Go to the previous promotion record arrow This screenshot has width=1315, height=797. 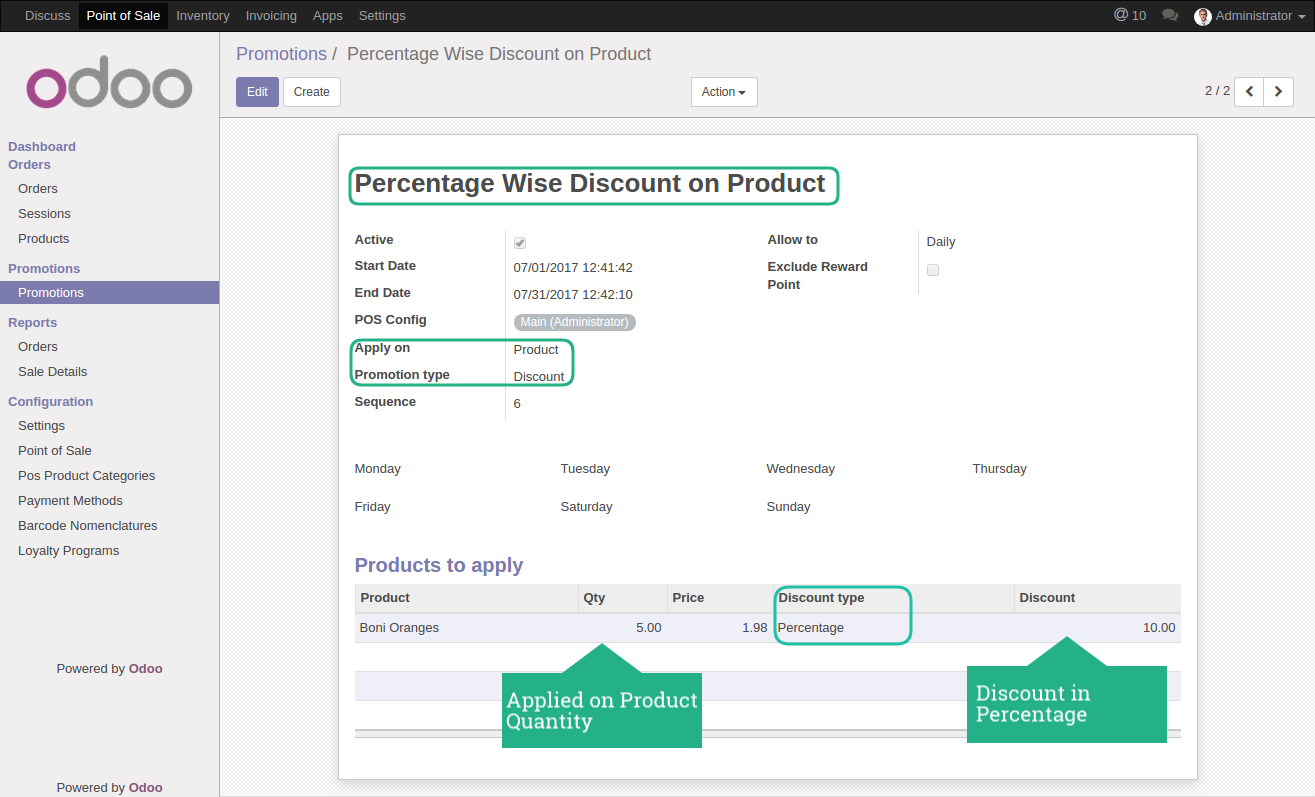point(1249,91)
